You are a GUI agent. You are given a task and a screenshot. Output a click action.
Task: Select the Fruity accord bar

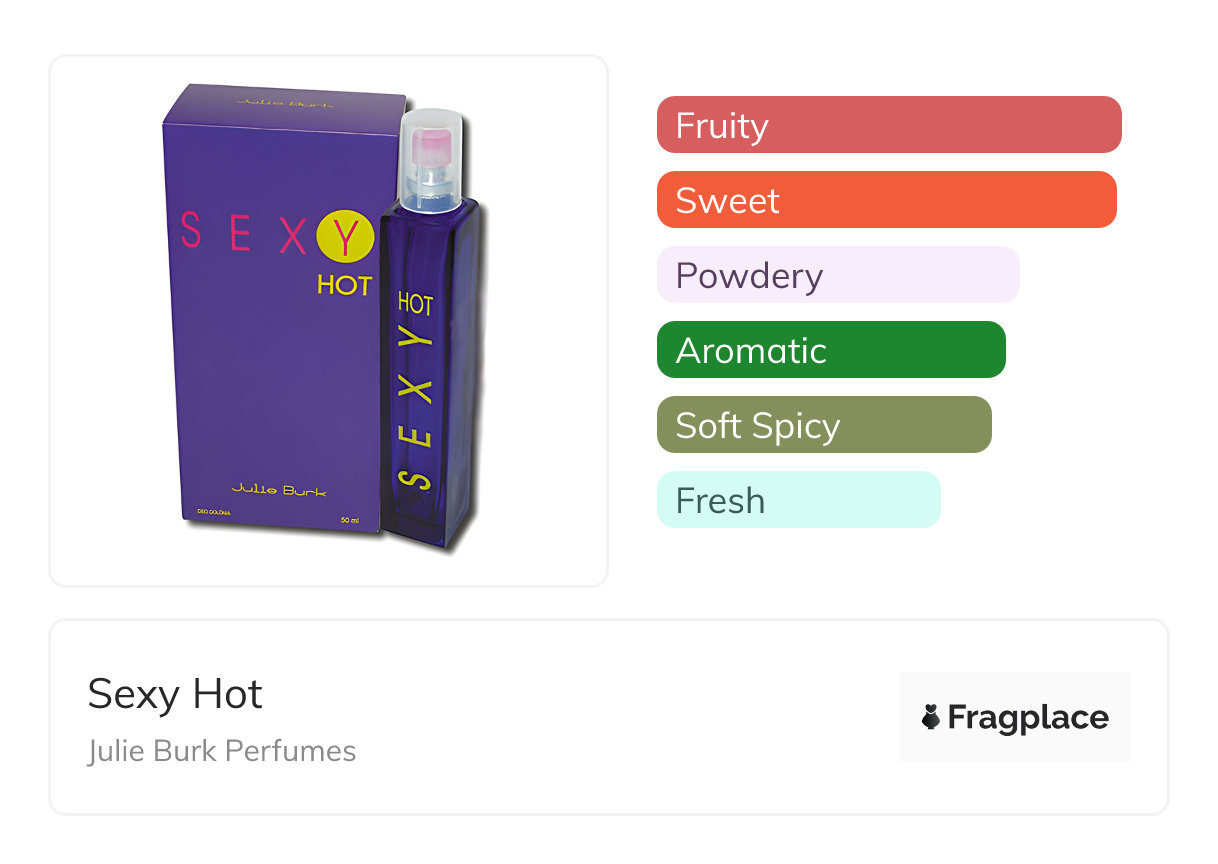889,125
